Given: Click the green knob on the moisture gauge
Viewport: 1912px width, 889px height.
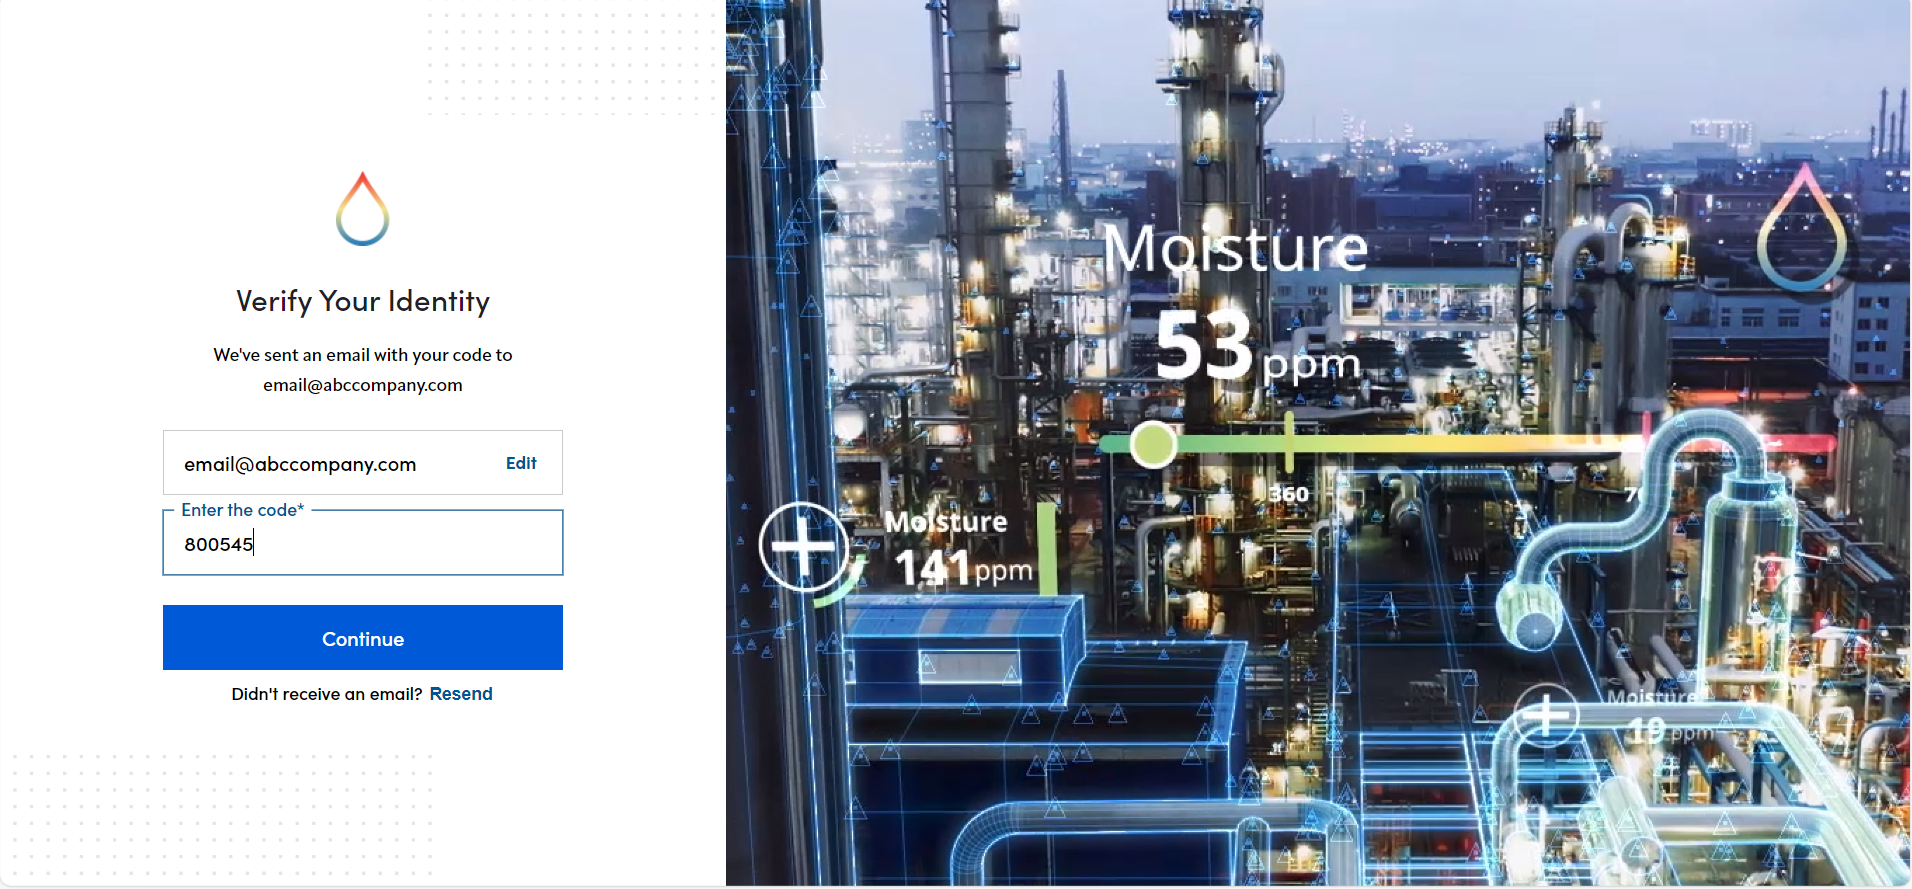Looking at the screenshot, I should pyautogui.click(x=1153, y=444).
